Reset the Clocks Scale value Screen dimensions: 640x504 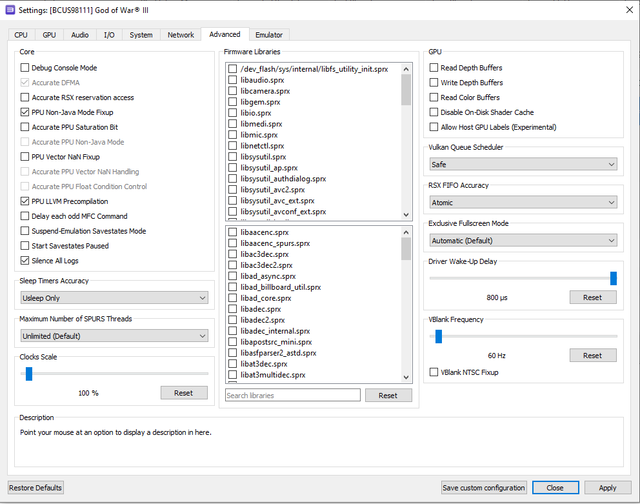pyautogui.click(x=184, y=393)
